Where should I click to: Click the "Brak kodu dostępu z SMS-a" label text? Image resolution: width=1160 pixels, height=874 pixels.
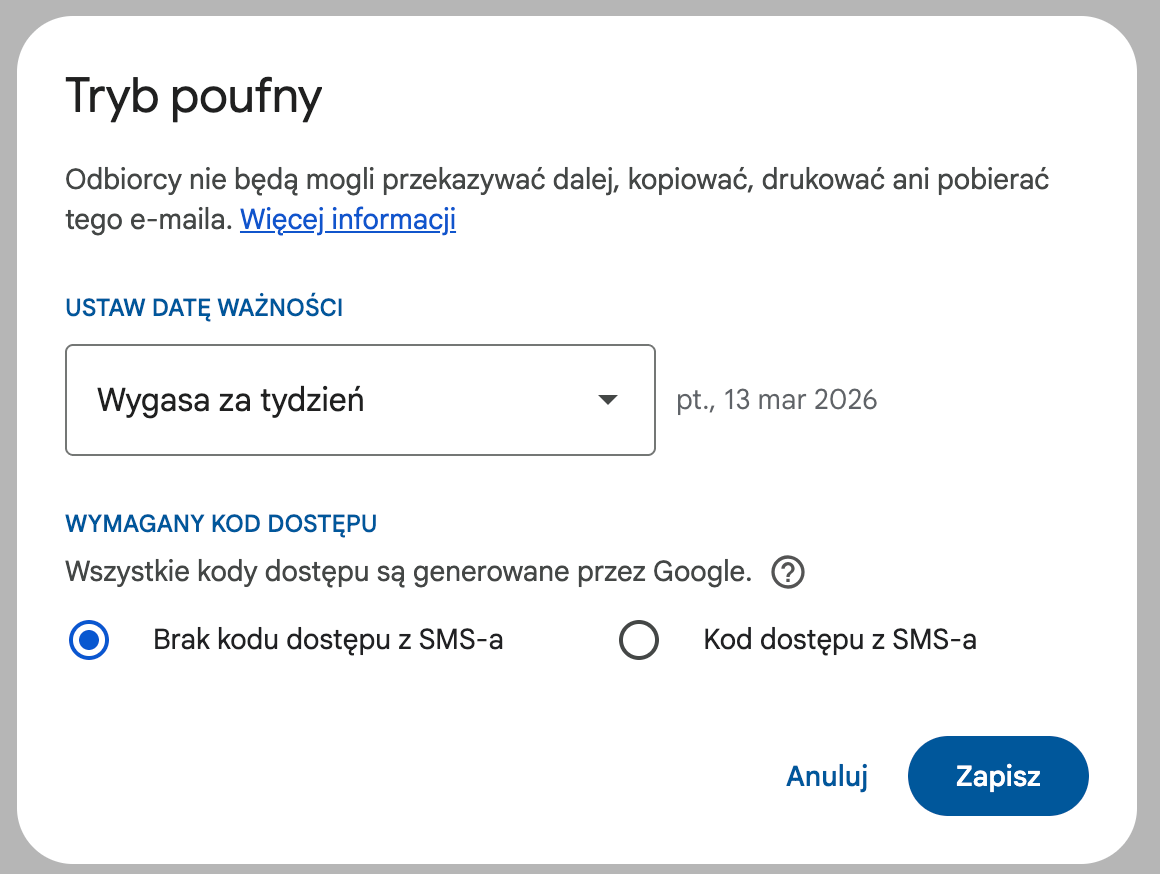pos(328,640)
